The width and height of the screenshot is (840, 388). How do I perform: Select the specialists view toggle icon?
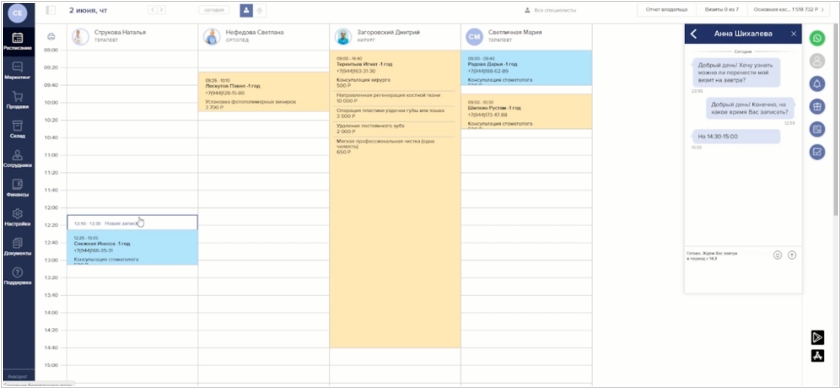click(246, 10)
